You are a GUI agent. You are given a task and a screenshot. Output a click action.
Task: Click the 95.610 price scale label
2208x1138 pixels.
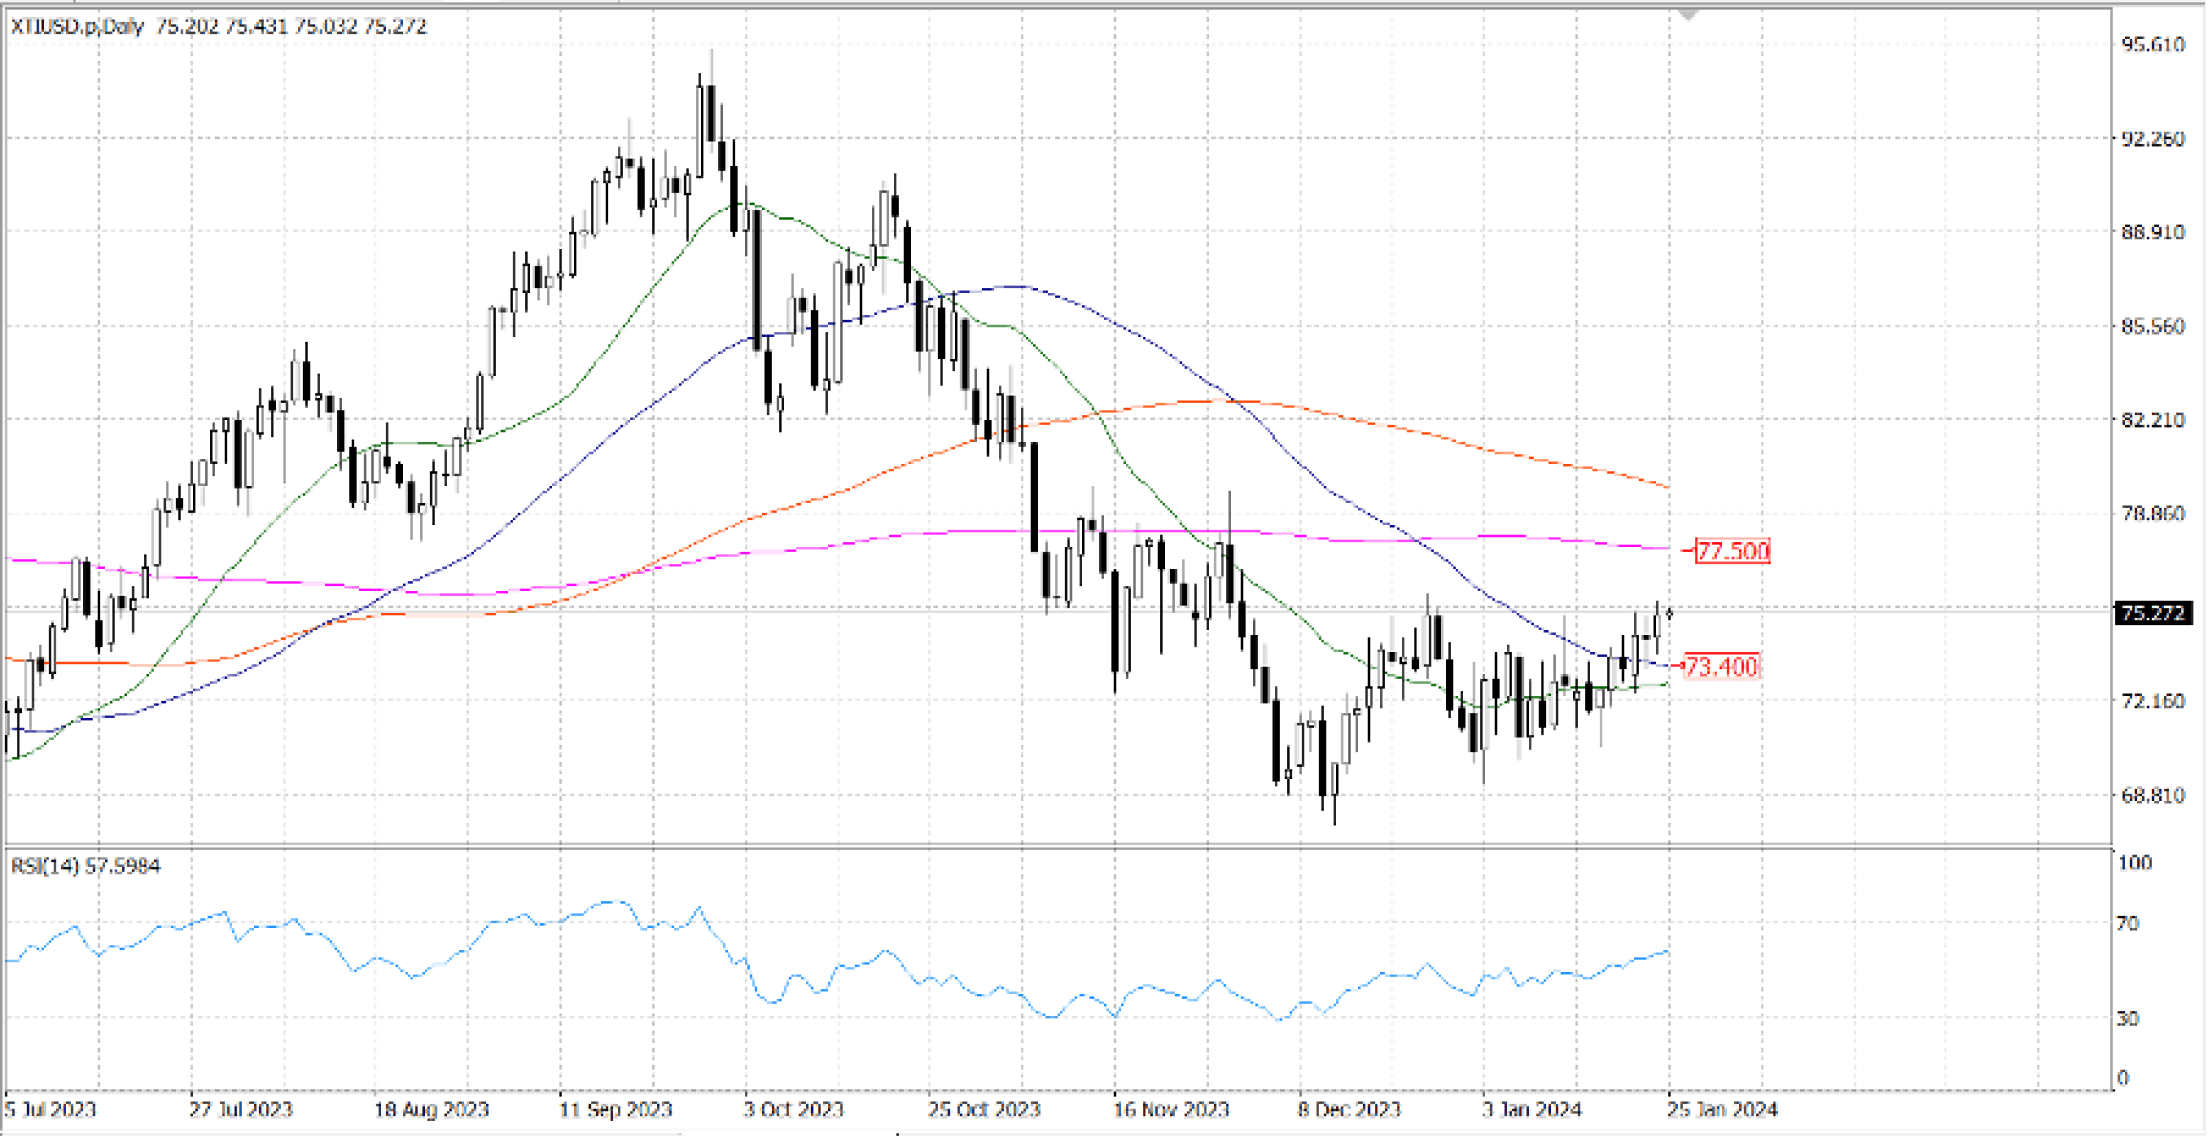(x=2152, y=44)
